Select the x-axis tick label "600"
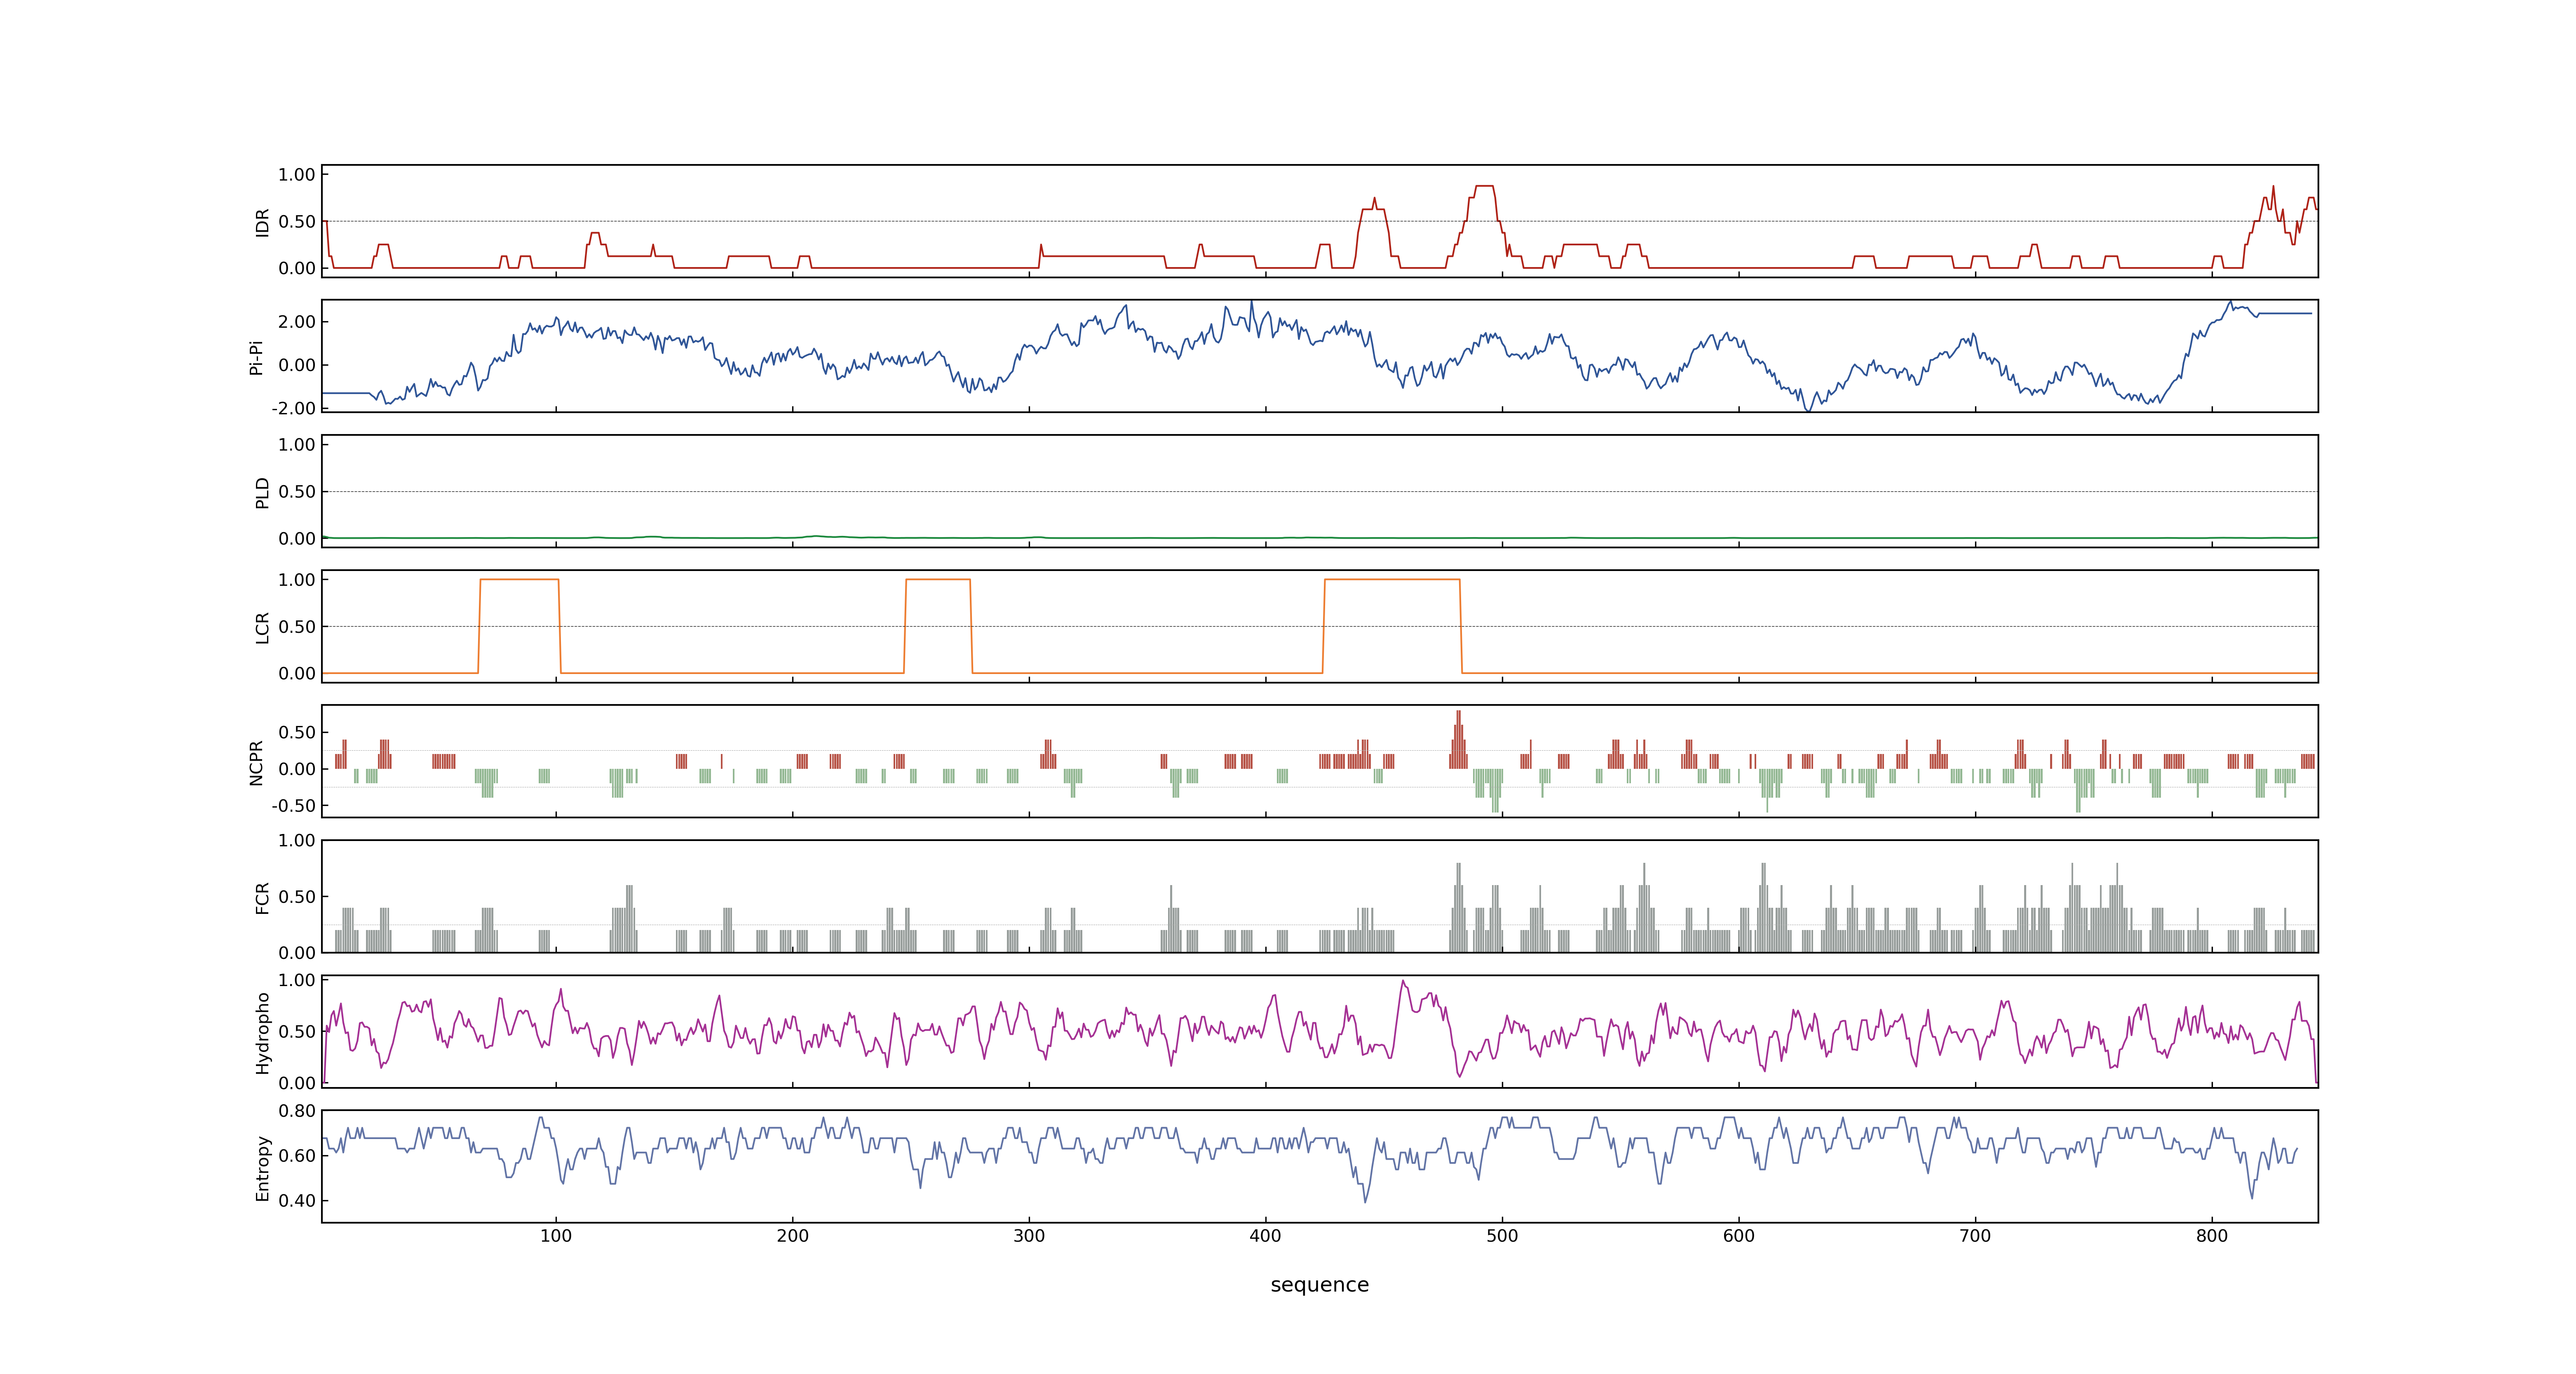 tap(1739, 1236)
